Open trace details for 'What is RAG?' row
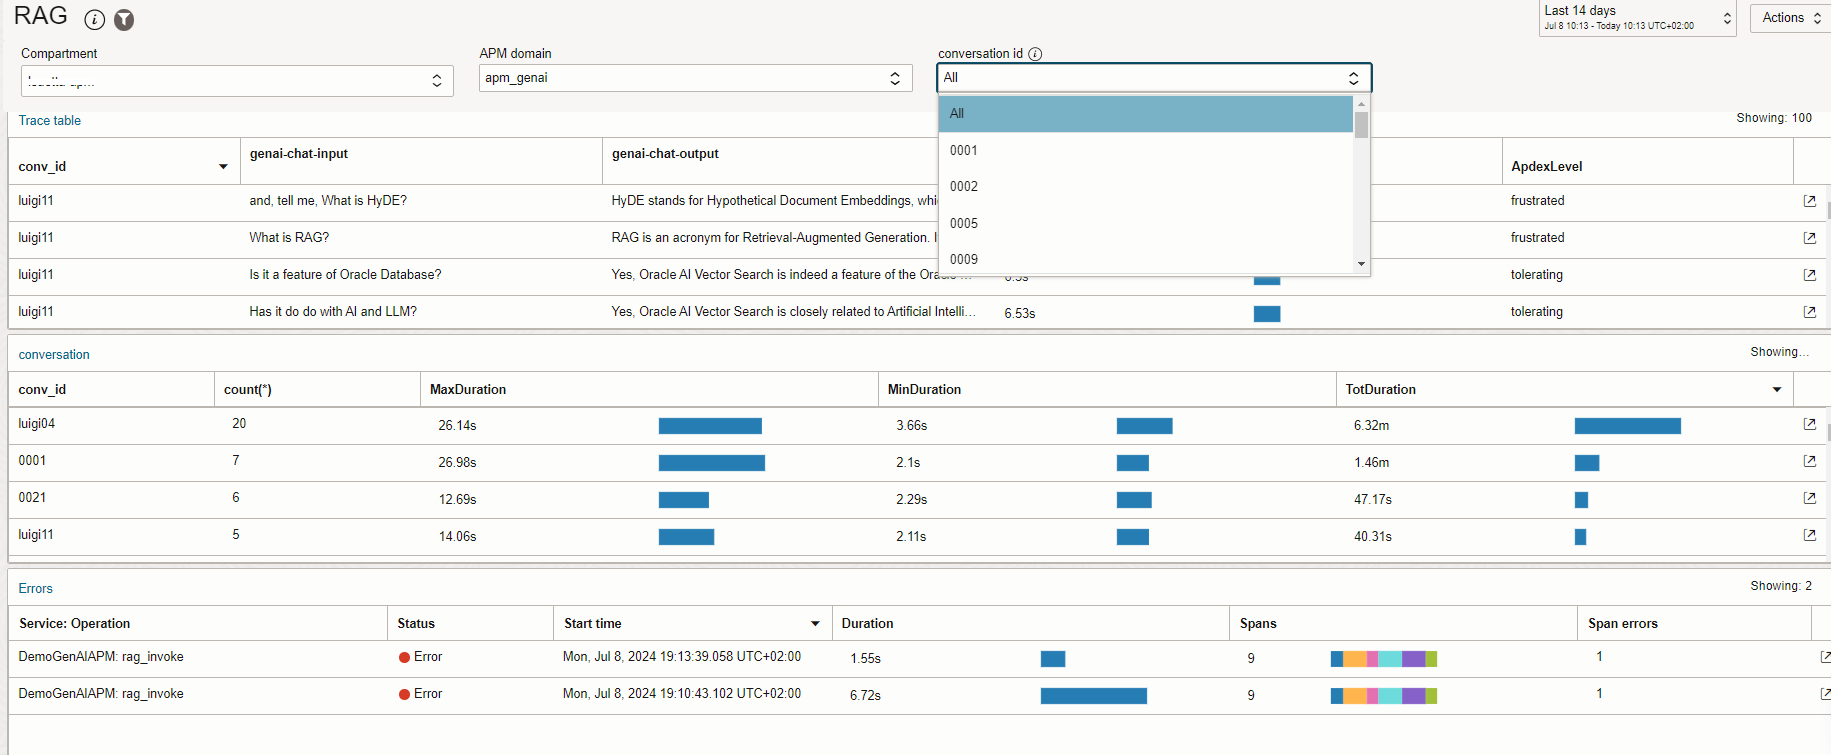The width and height of the screenshot is (1831, 755). (x=1809, y=238)
